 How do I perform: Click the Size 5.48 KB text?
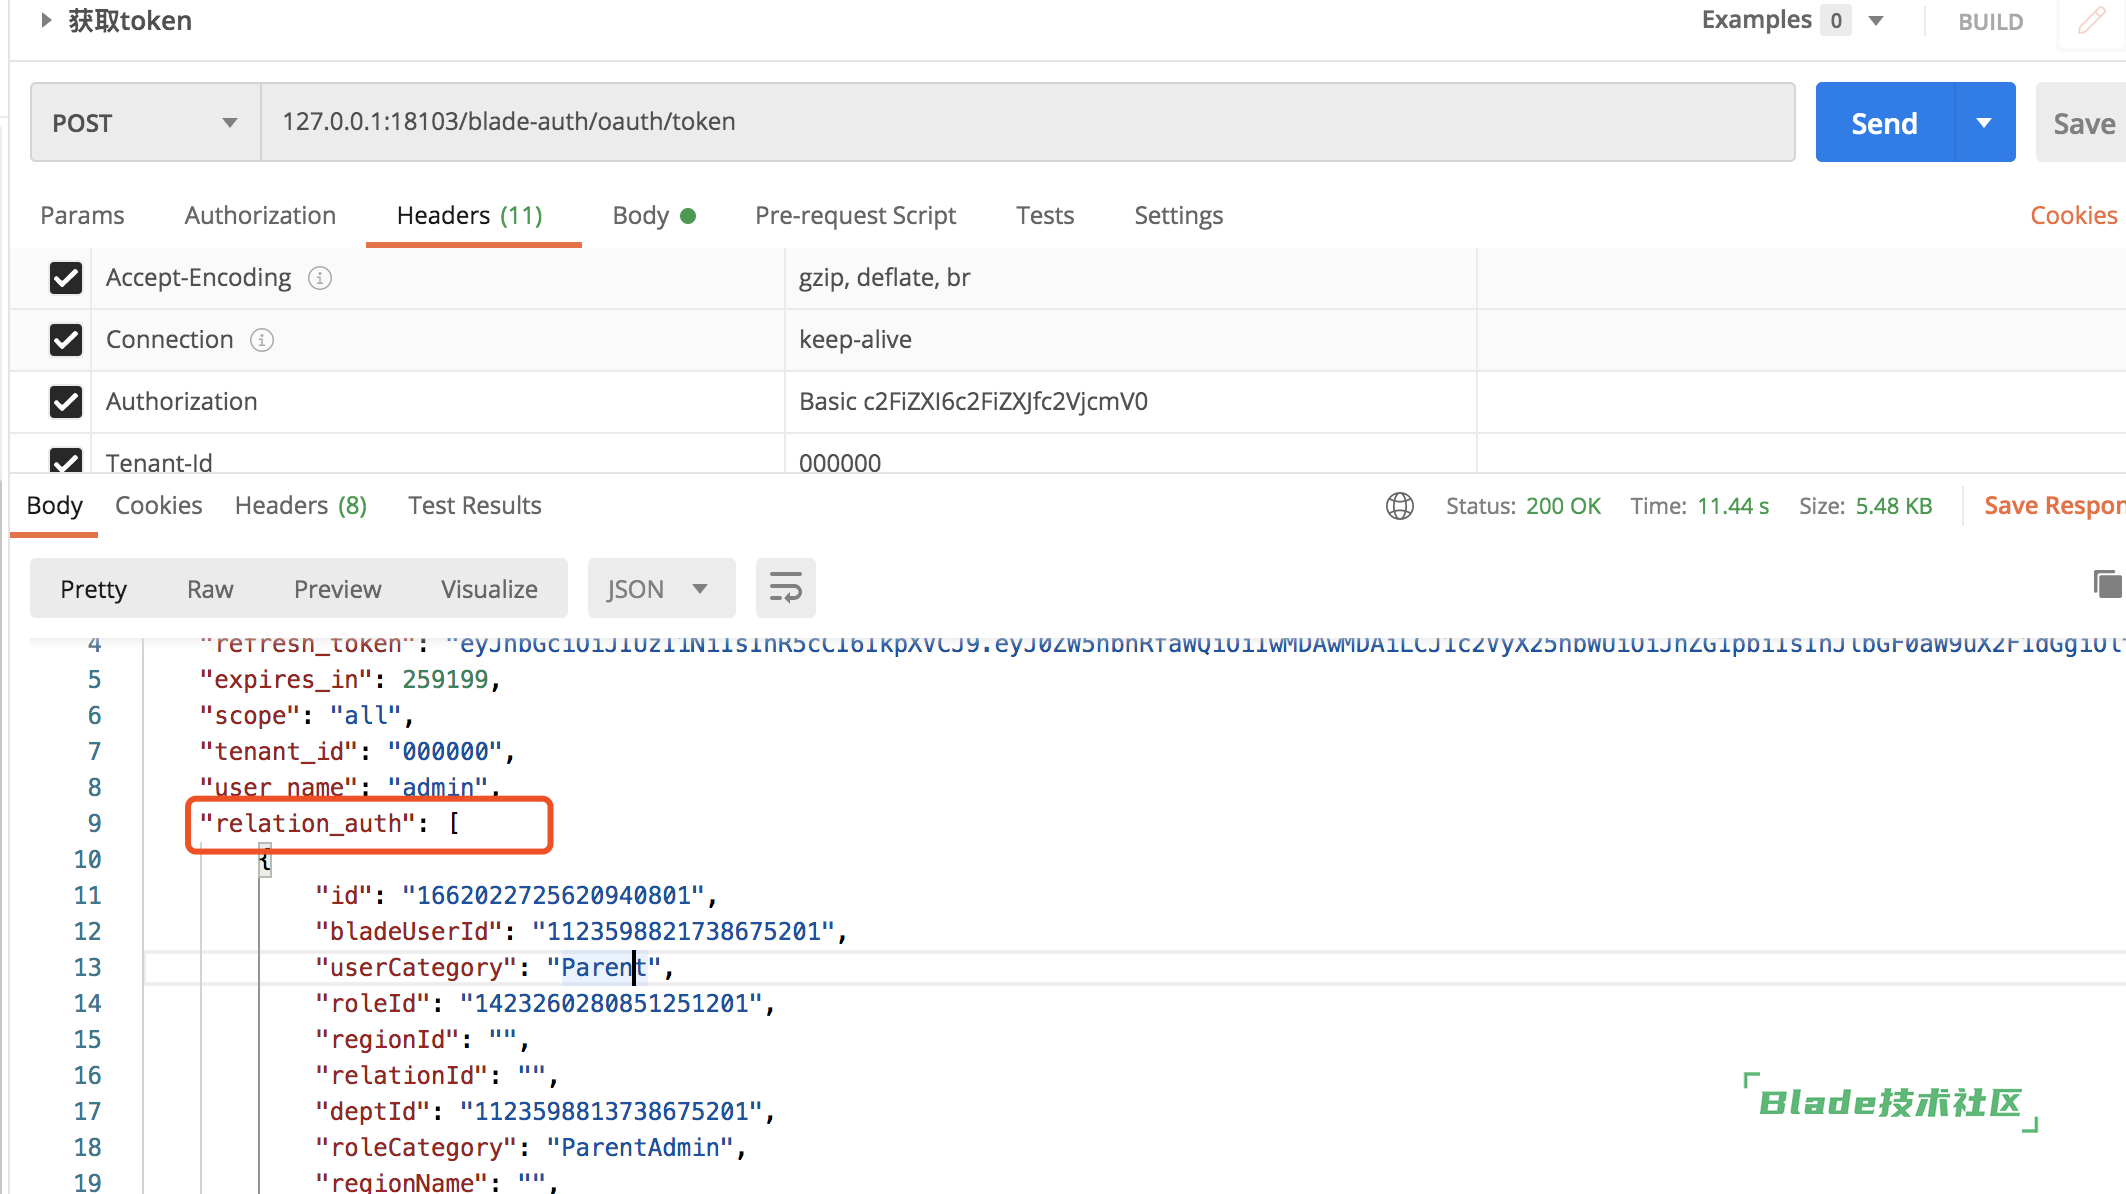1865,506
